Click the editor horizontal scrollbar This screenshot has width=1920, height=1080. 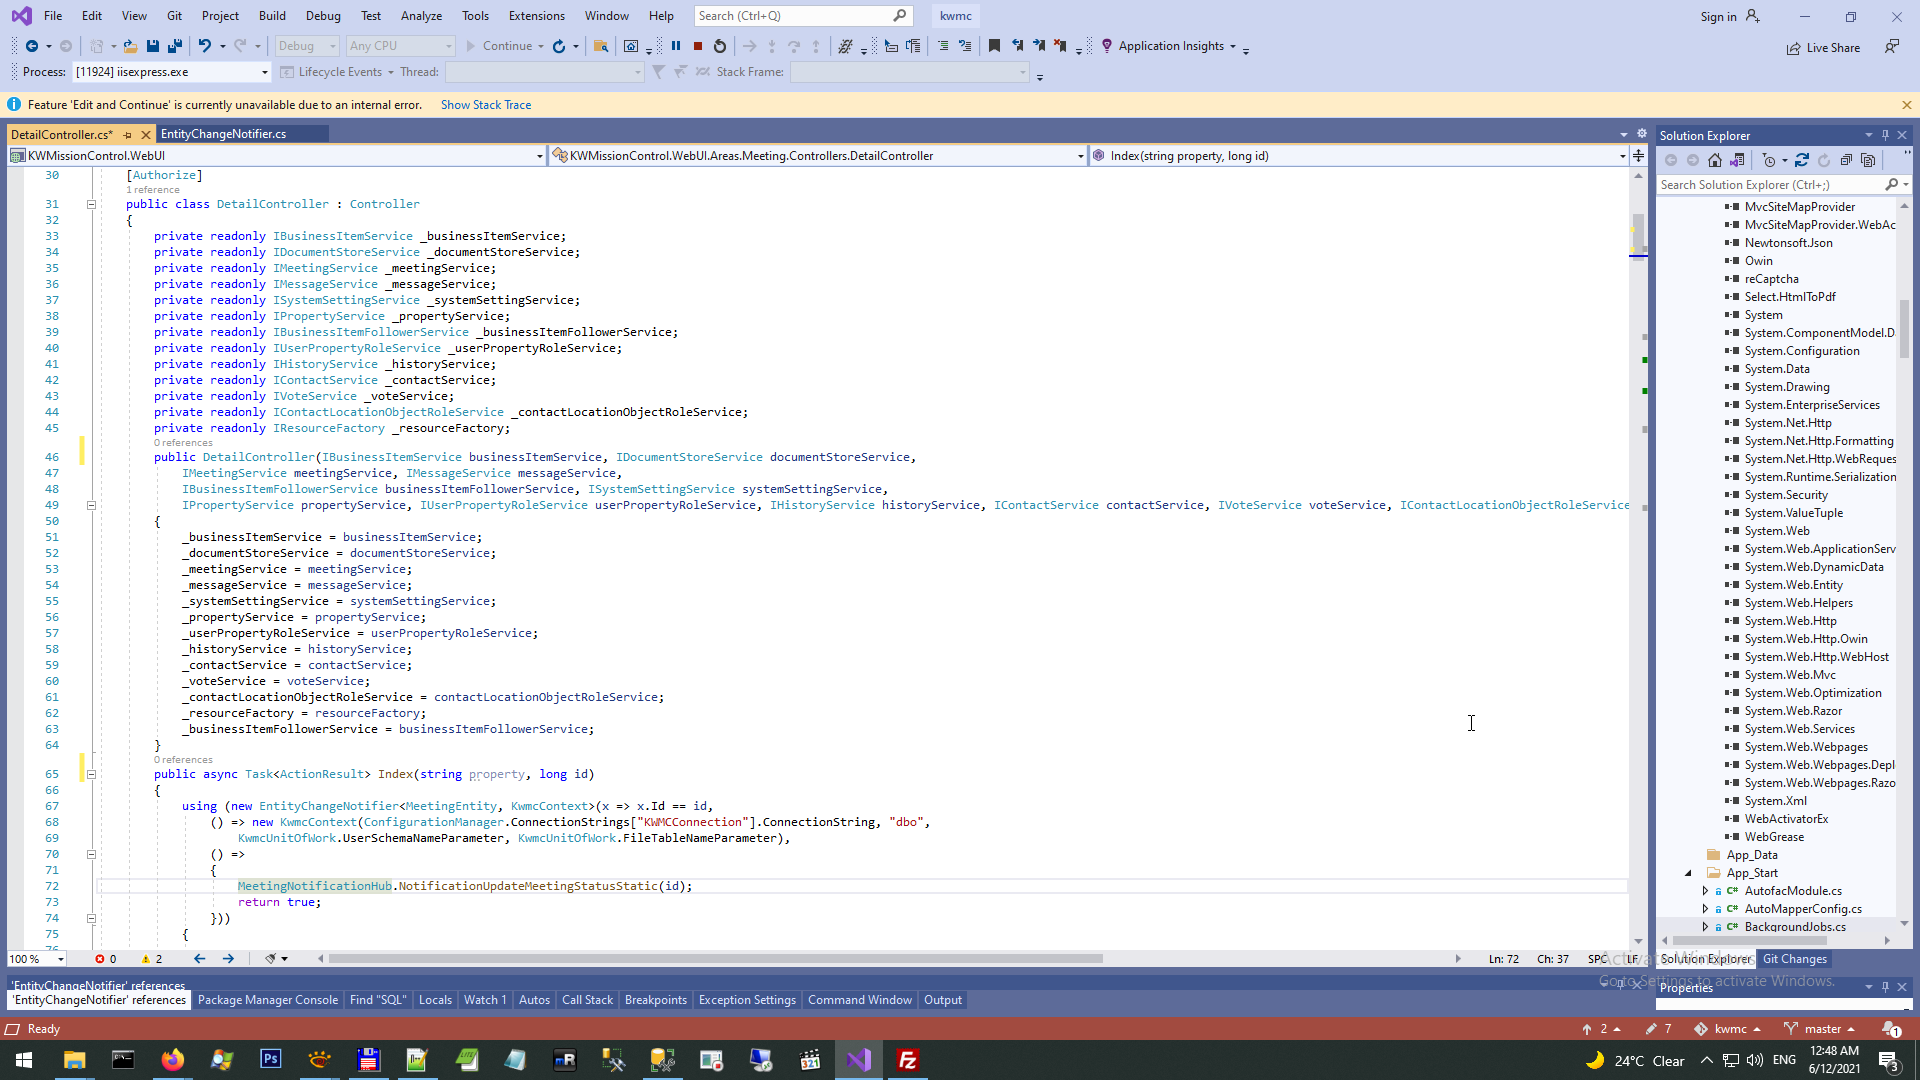tap(715, 959)
